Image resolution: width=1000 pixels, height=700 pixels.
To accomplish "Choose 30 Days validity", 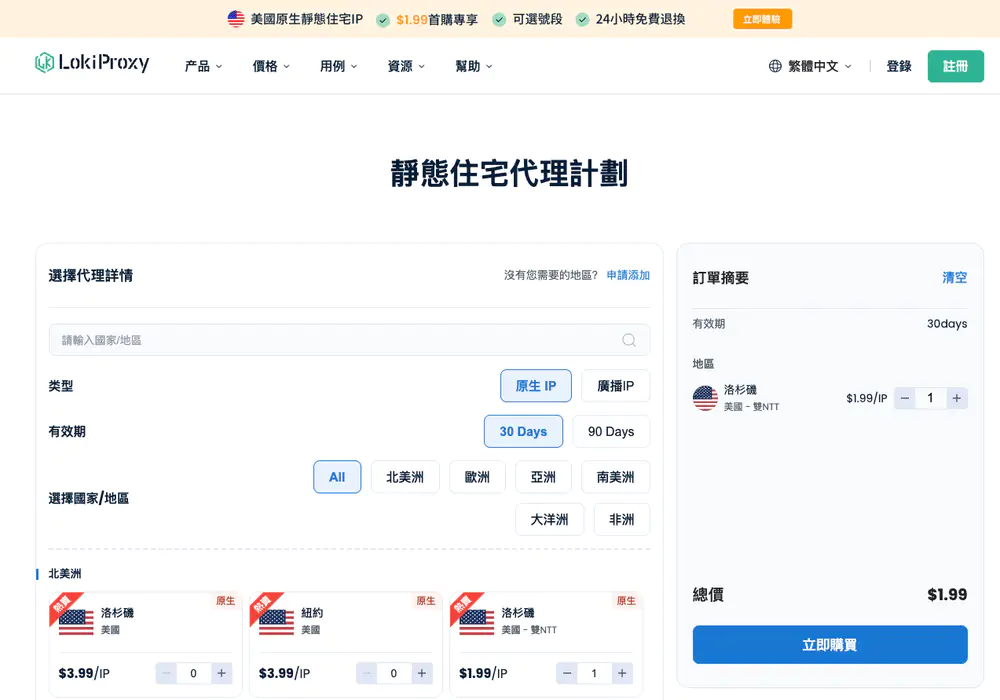I will pos(523,432).
